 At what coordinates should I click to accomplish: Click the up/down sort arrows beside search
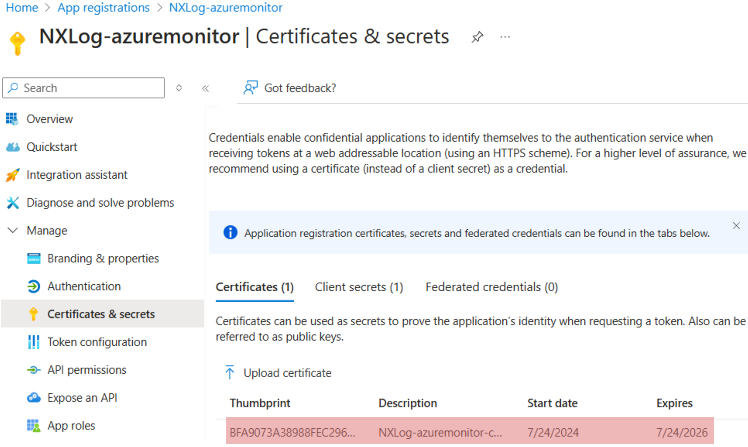coord(179,88)
